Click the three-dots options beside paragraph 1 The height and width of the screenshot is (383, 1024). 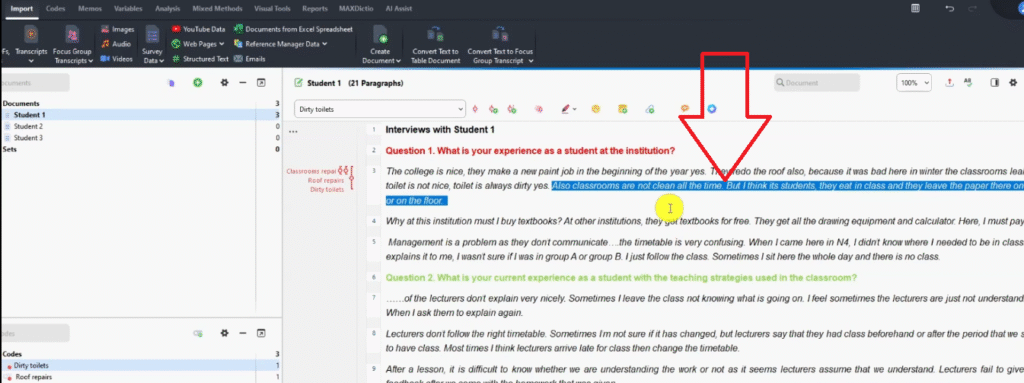tap(293, 131)
